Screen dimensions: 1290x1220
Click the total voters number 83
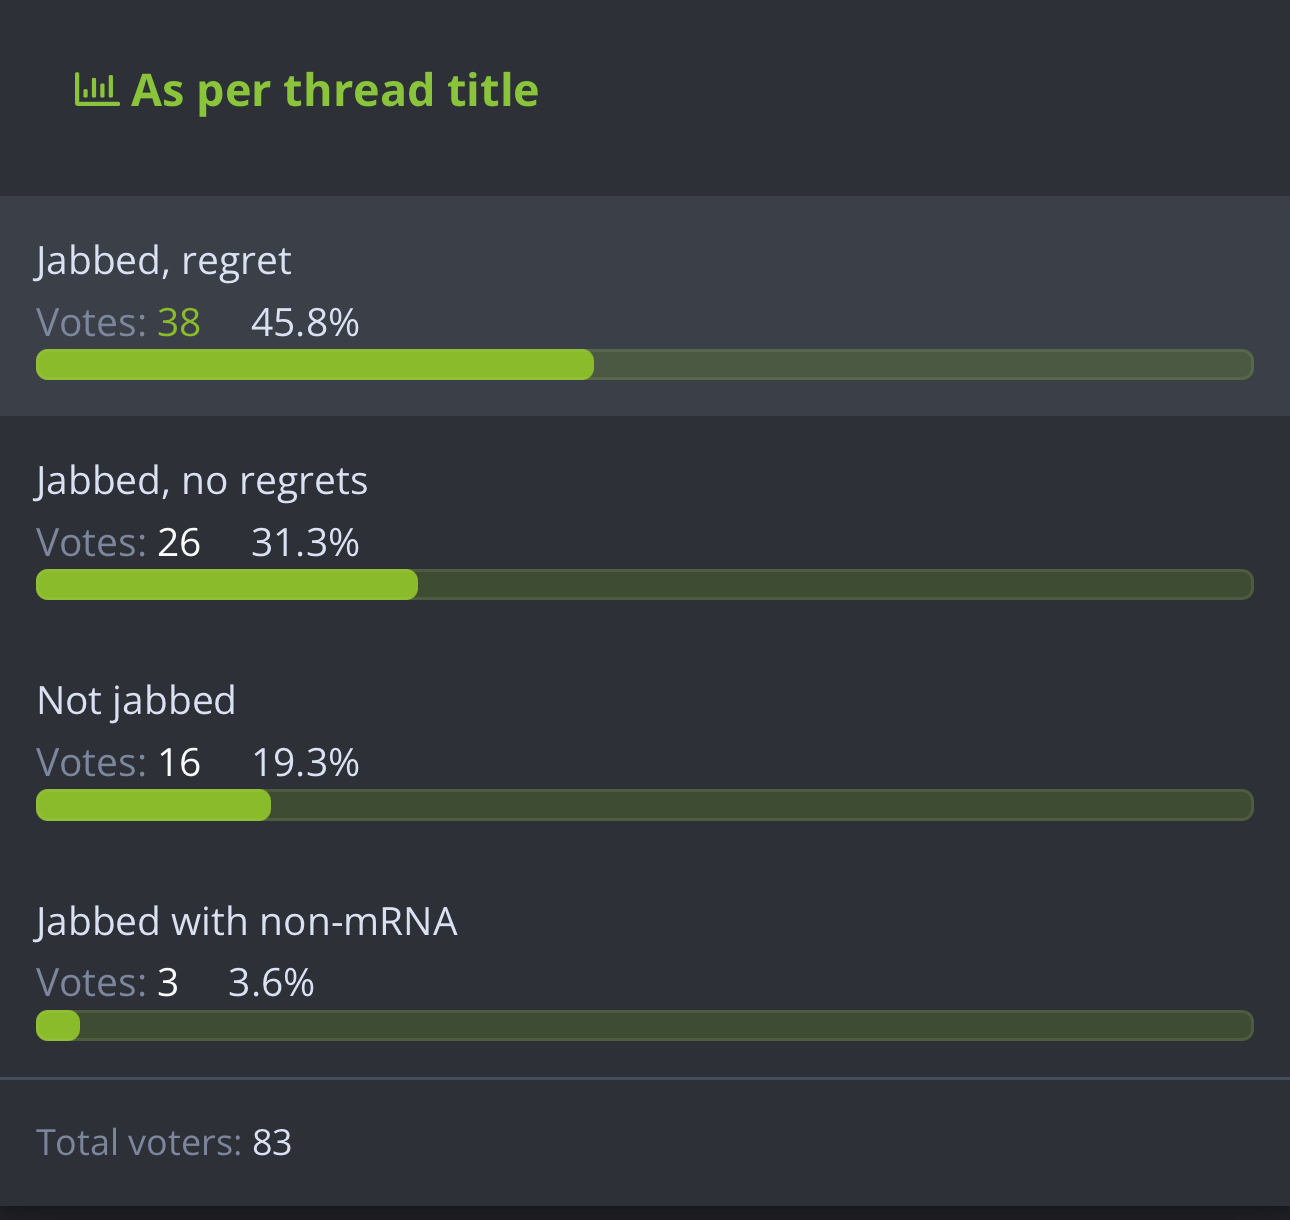click(272, 1142)
